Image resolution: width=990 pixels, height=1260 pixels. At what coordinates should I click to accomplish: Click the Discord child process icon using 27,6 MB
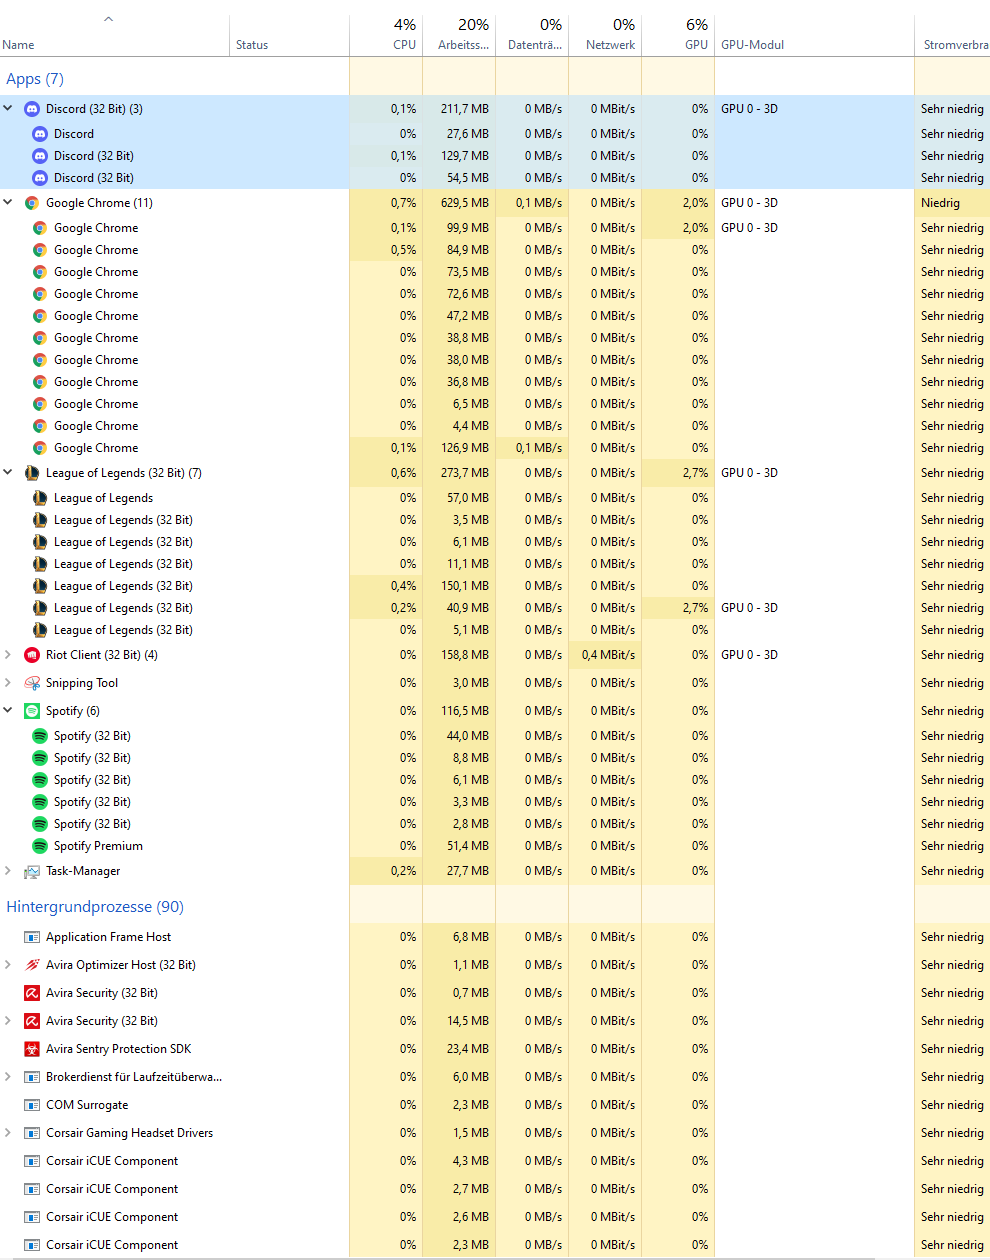click(40, 134)
